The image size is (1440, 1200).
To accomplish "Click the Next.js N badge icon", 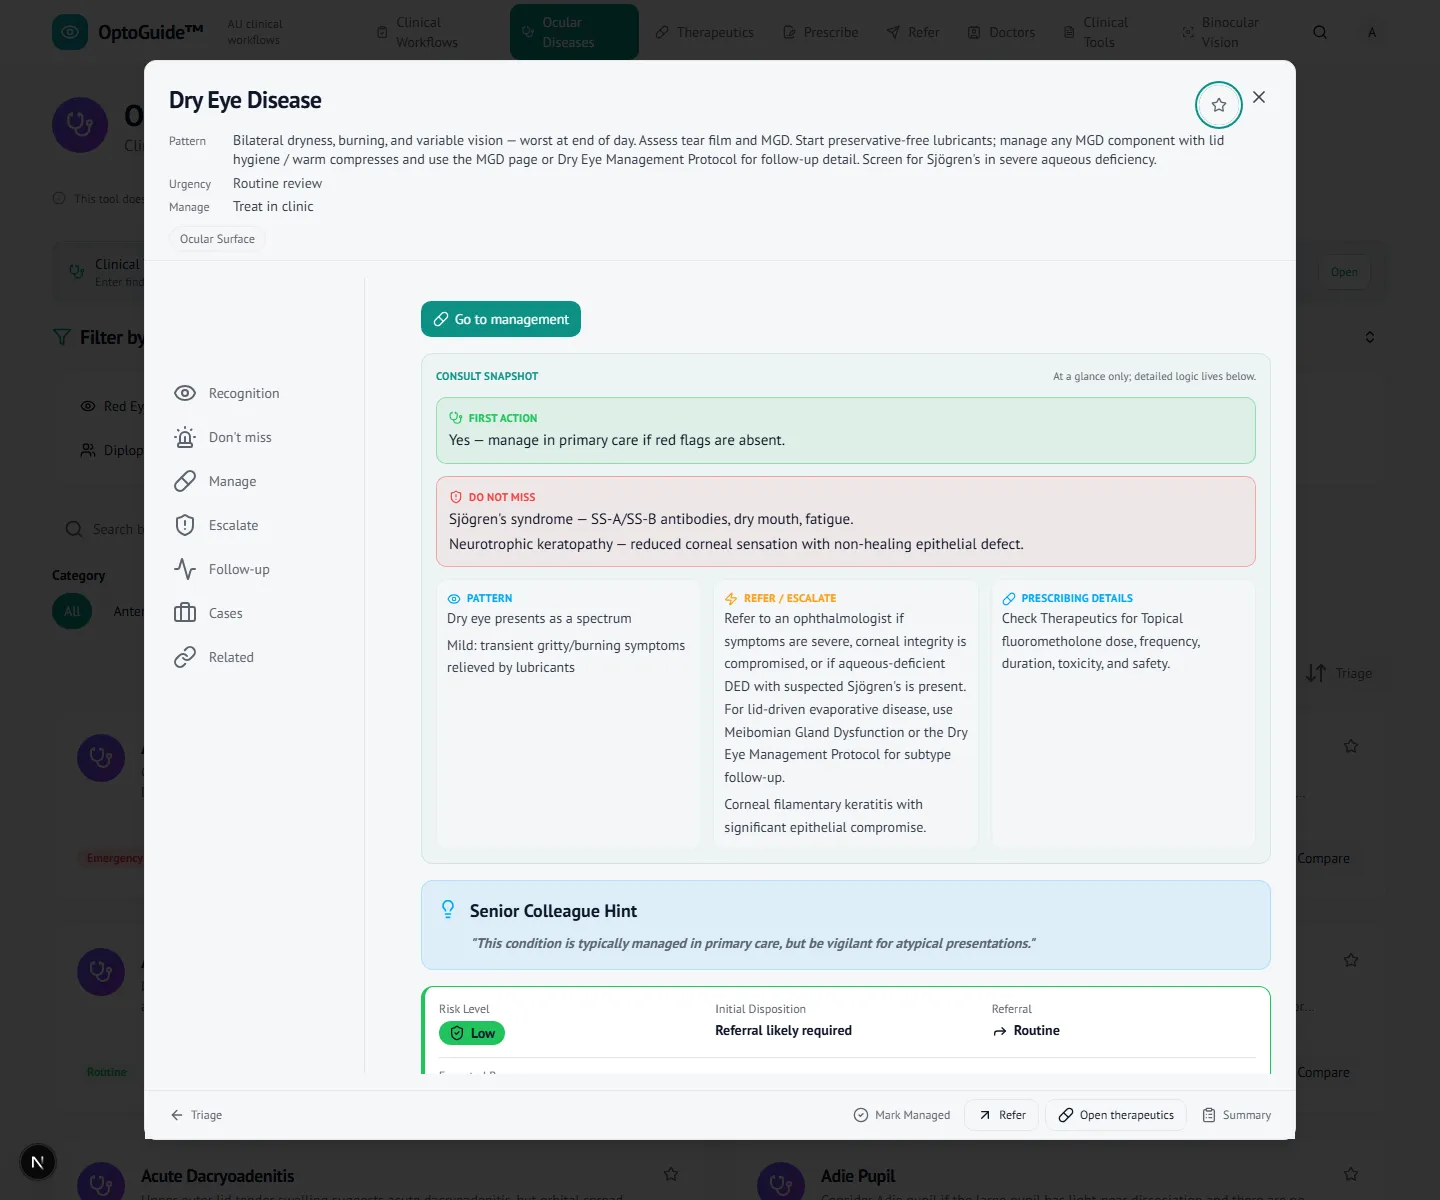I will pos(38,1162).
